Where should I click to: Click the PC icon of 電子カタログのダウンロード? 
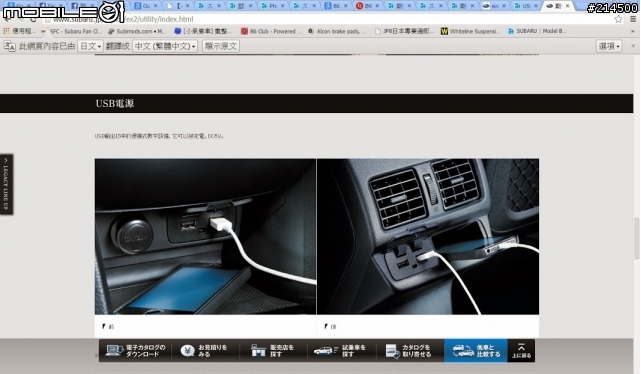coord(114,350)
